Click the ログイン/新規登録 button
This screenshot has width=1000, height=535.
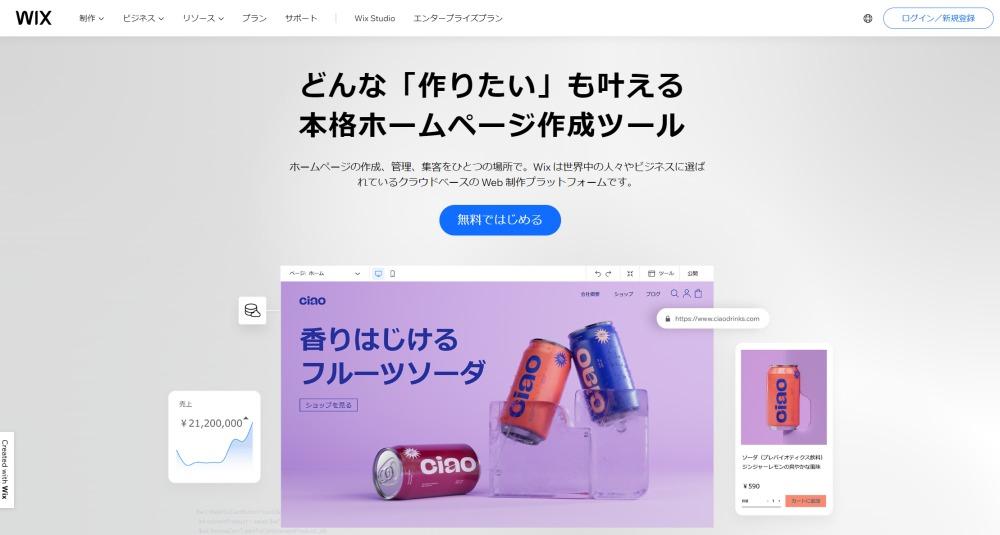pos(938,18)
